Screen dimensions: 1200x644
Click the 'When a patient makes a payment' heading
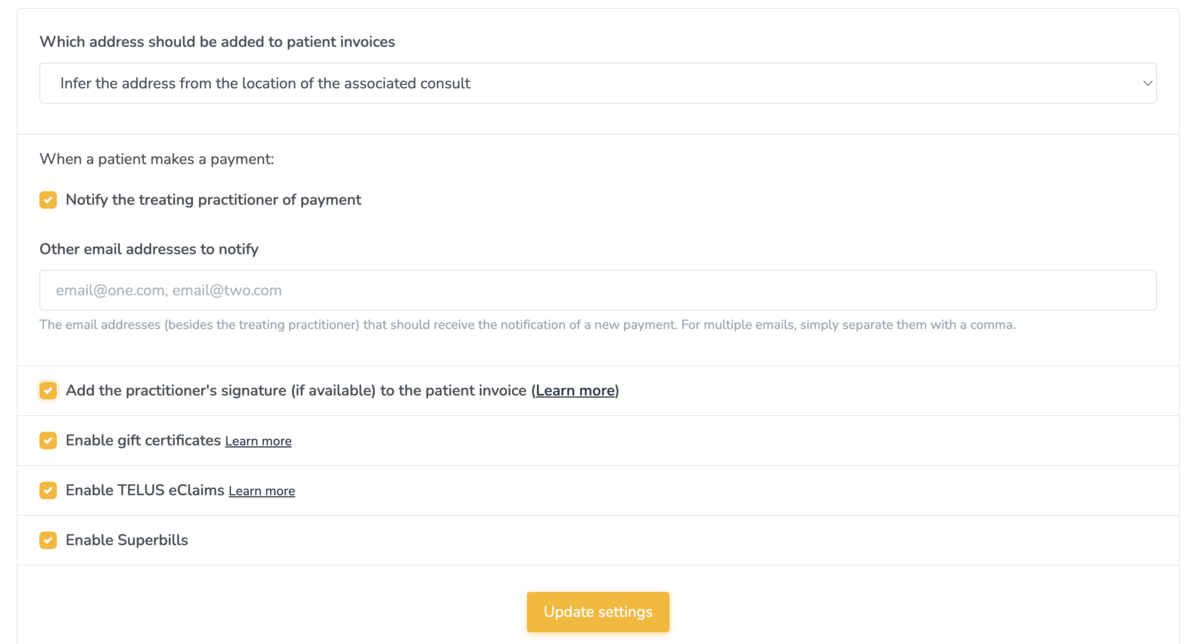tap(156, 159)
